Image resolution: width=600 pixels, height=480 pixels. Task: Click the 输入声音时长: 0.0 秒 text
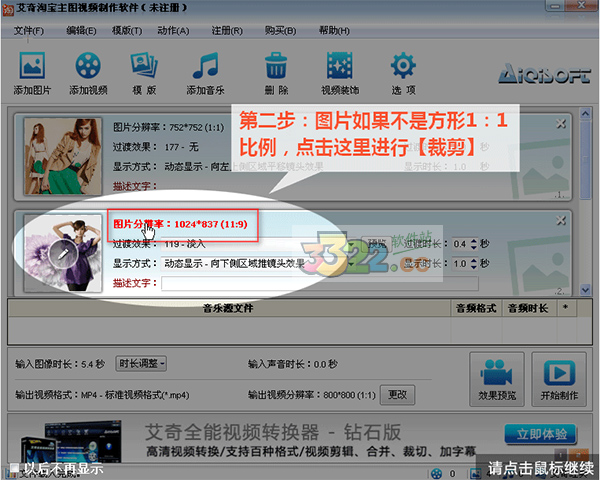pos(293,364)
